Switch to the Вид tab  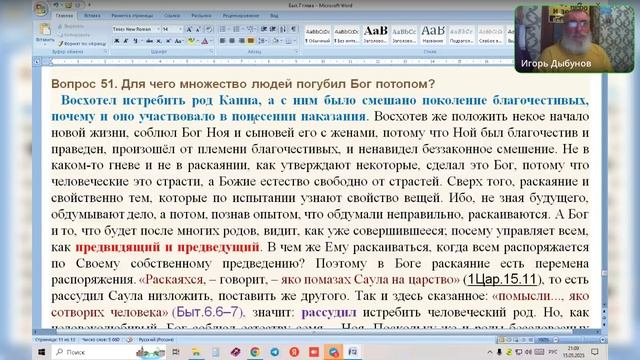coord(274,16)
